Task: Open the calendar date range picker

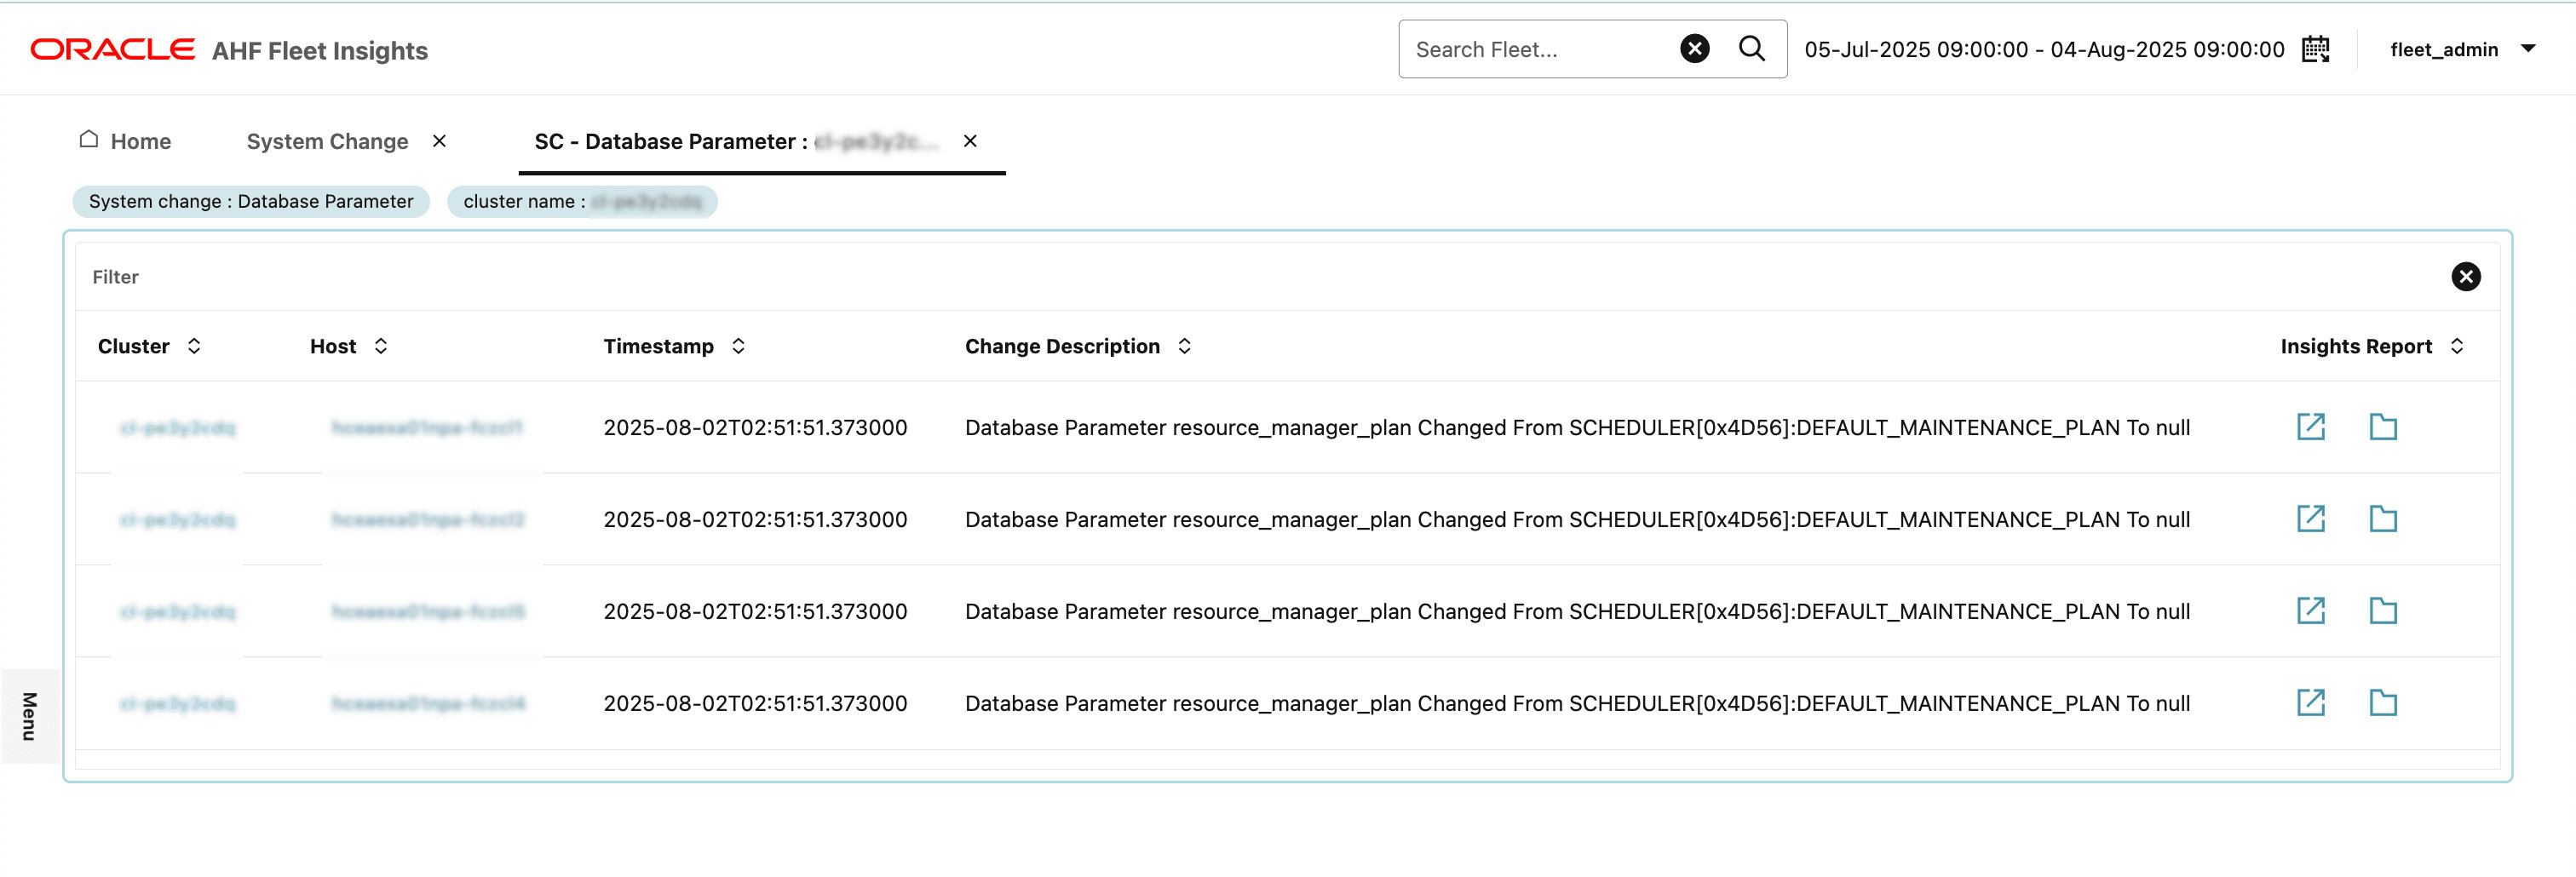Action: pyautogui.click(x=2318, y=49)
